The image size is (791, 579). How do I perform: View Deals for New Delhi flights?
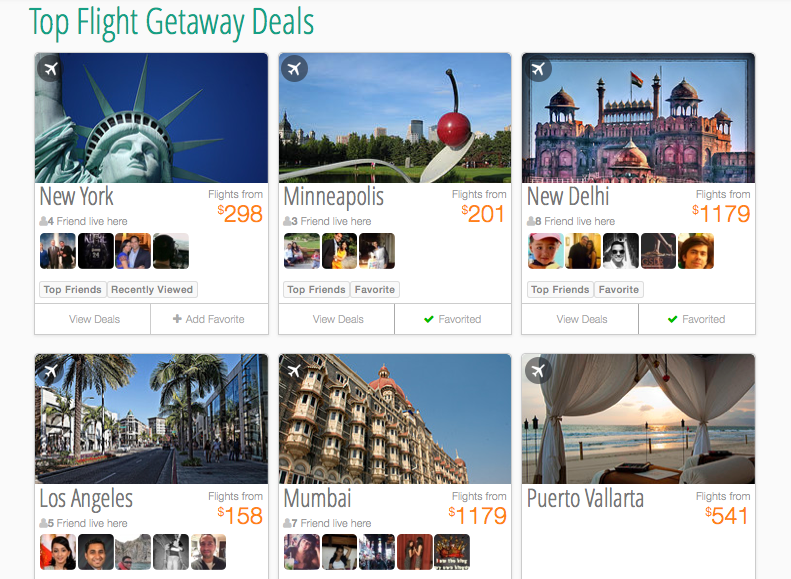pos(580,319)
